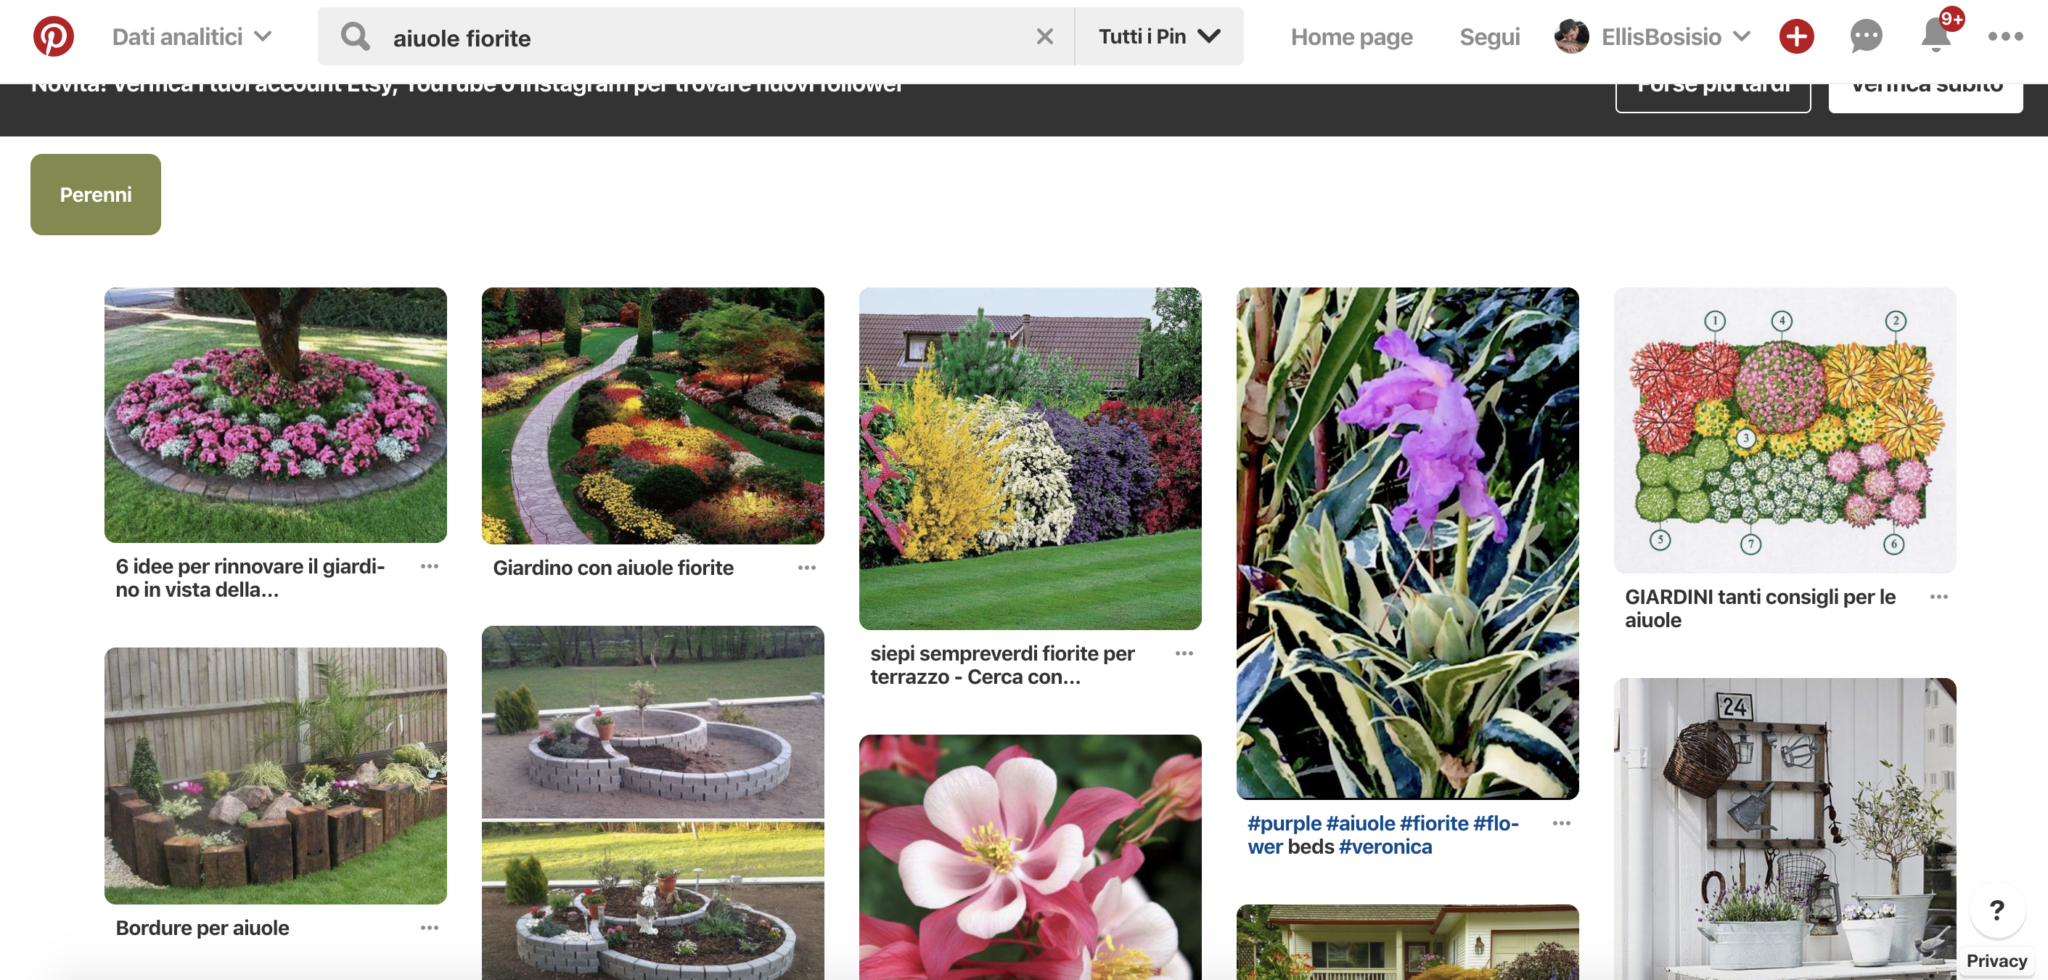2048x980 pixels.
Task: Open the 'Tutti i Pin' filter dropdown
Action: coord(1159,37)
